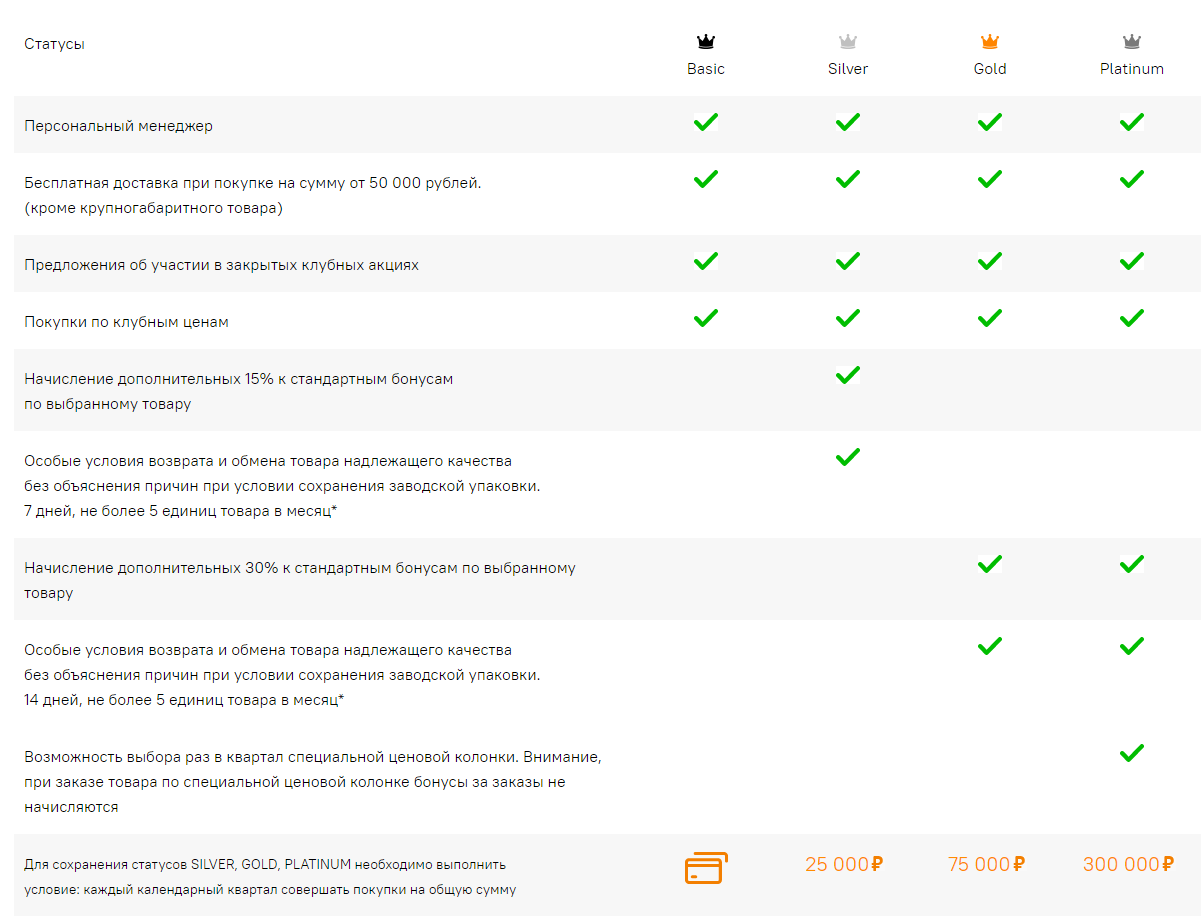The image size is (1201, 920).
Task: Select the Platinum status column header
Action: (1132, 69)
